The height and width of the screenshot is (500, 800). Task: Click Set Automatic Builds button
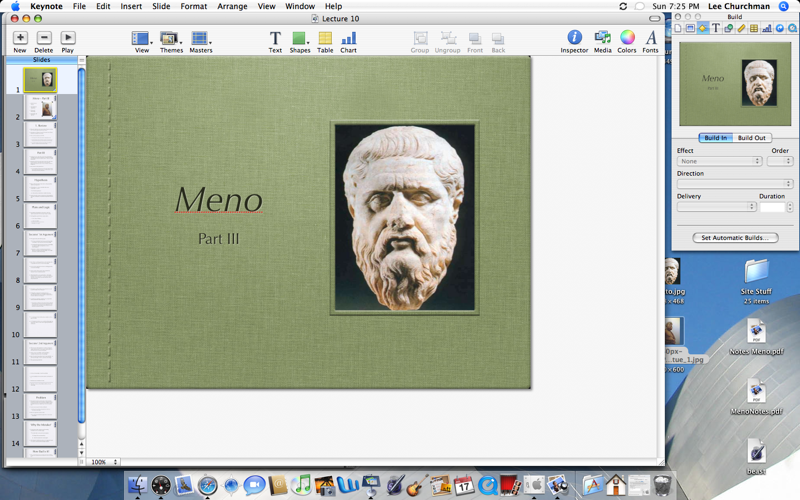(x=735, y=238)
